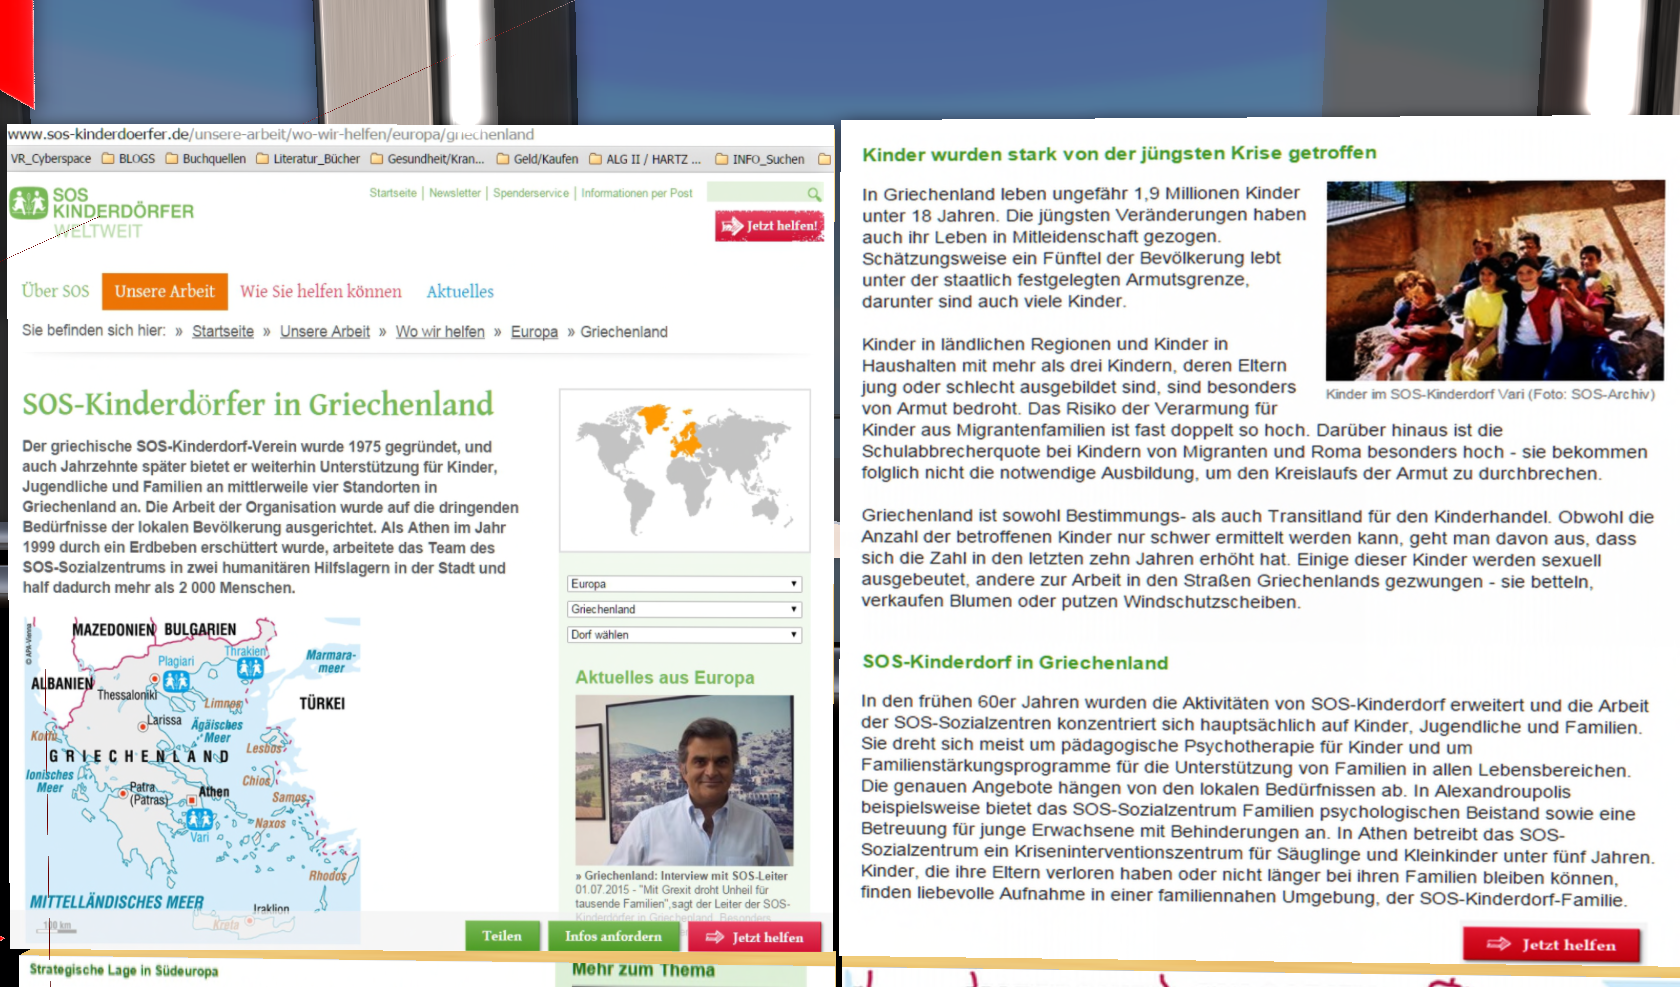Open the BLOGS bookmark folder
Screen dimensions: 1680x987
click(128, 159)
